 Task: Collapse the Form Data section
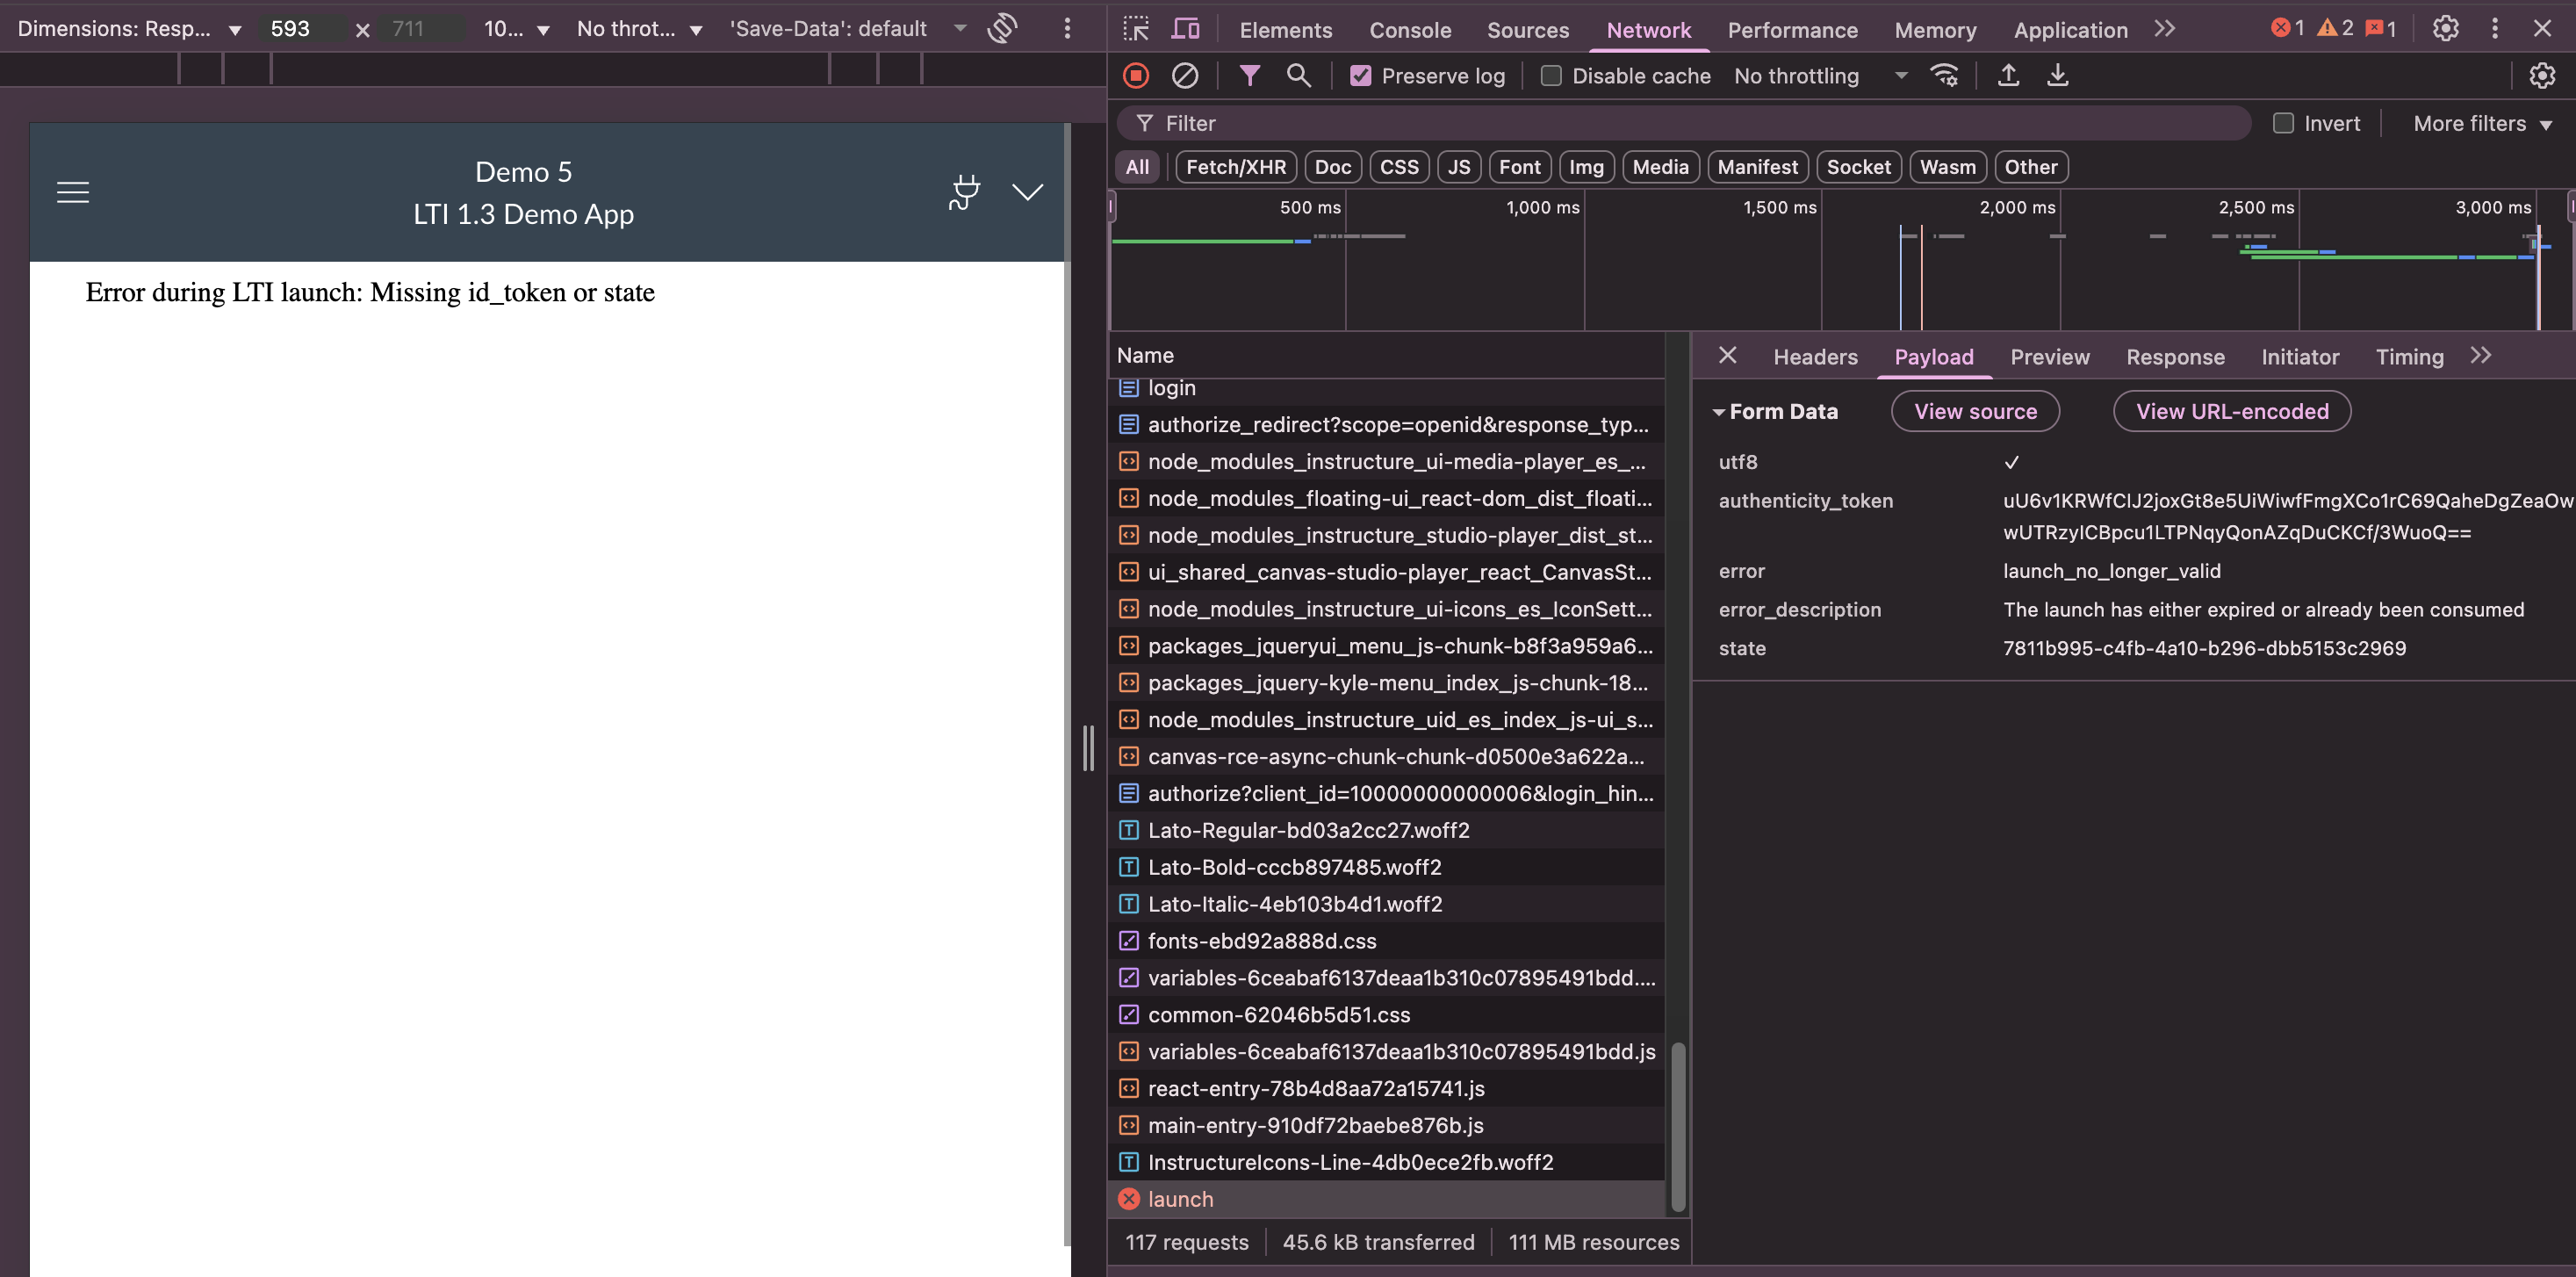coord(1721,411)
